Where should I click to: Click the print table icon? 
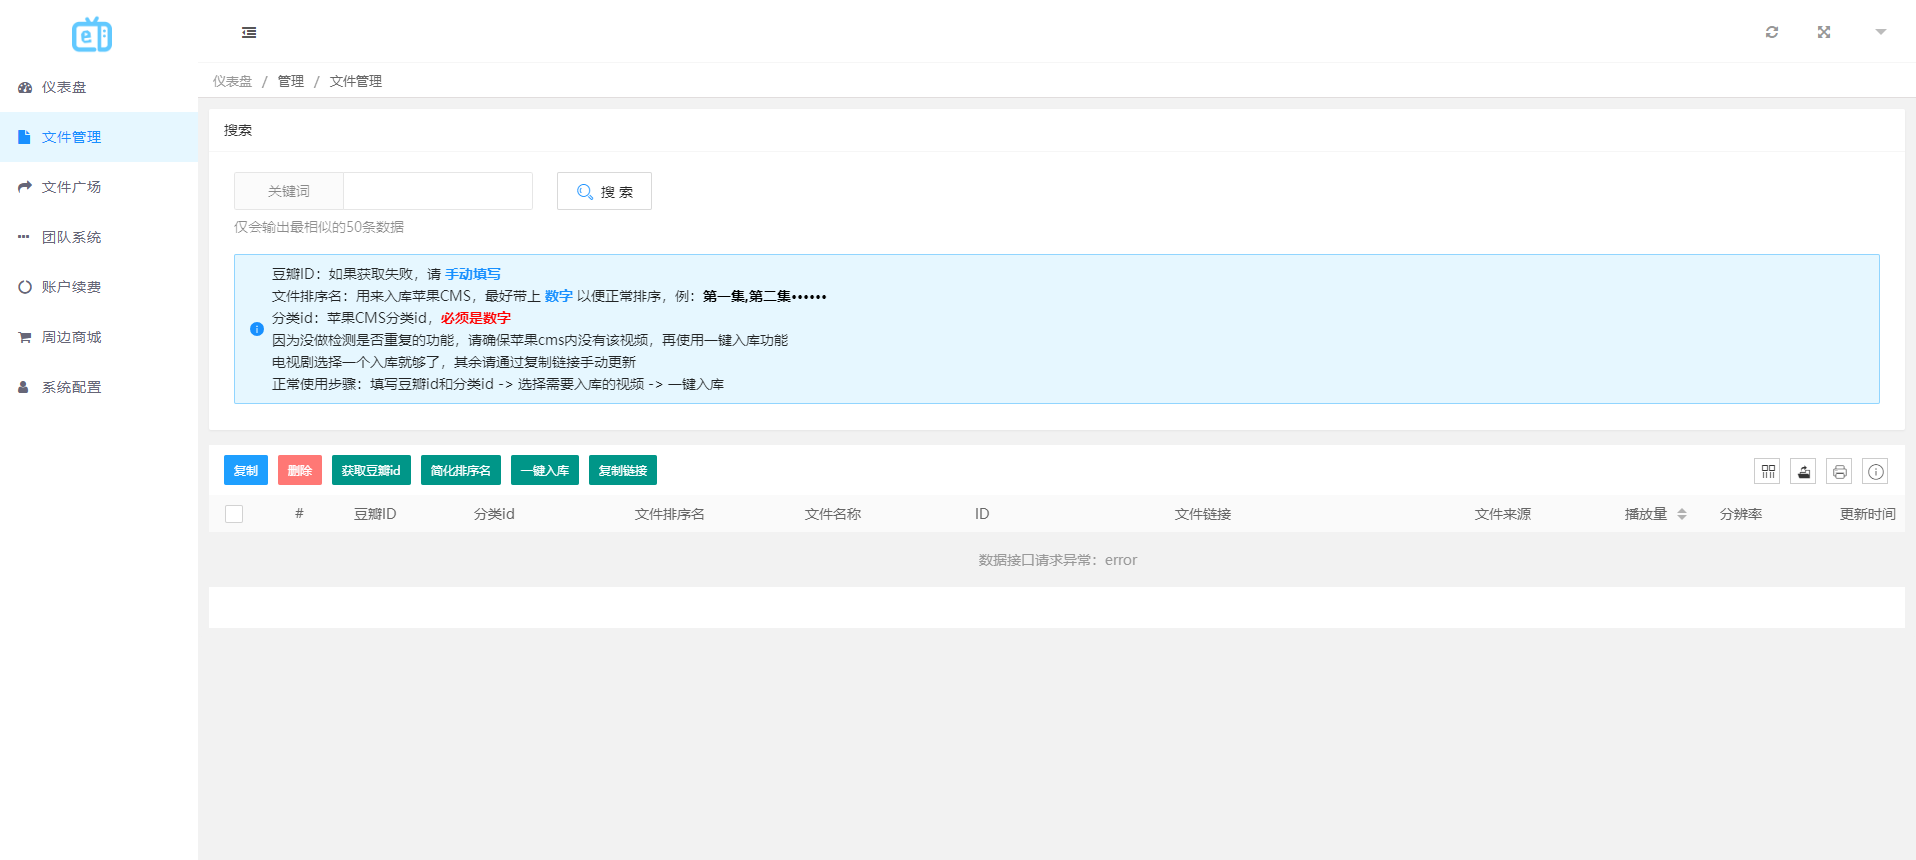(x=1839, y=471)
